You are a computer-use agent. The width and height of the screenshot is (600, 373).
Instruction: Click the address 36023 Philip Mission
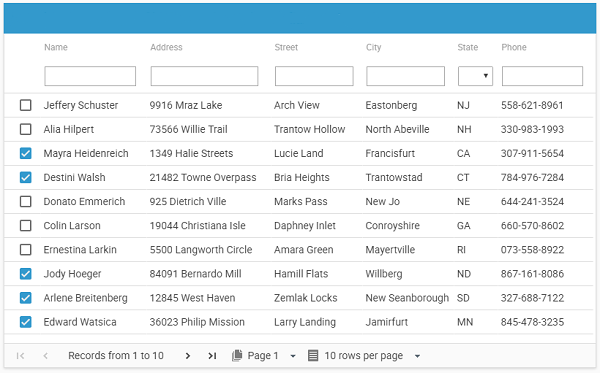(197, 322)
